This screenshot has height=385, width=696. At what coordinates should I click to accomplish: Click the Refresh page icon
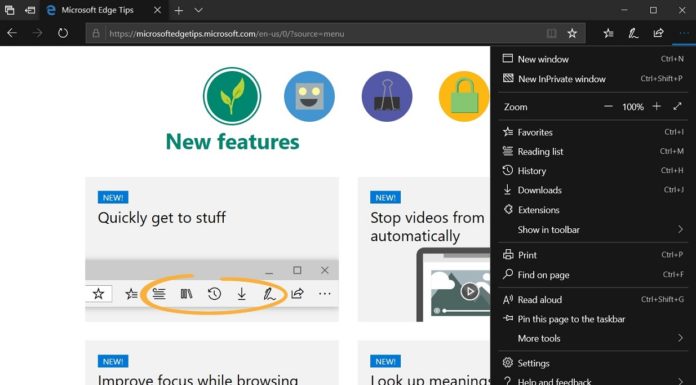click(63, 33)
